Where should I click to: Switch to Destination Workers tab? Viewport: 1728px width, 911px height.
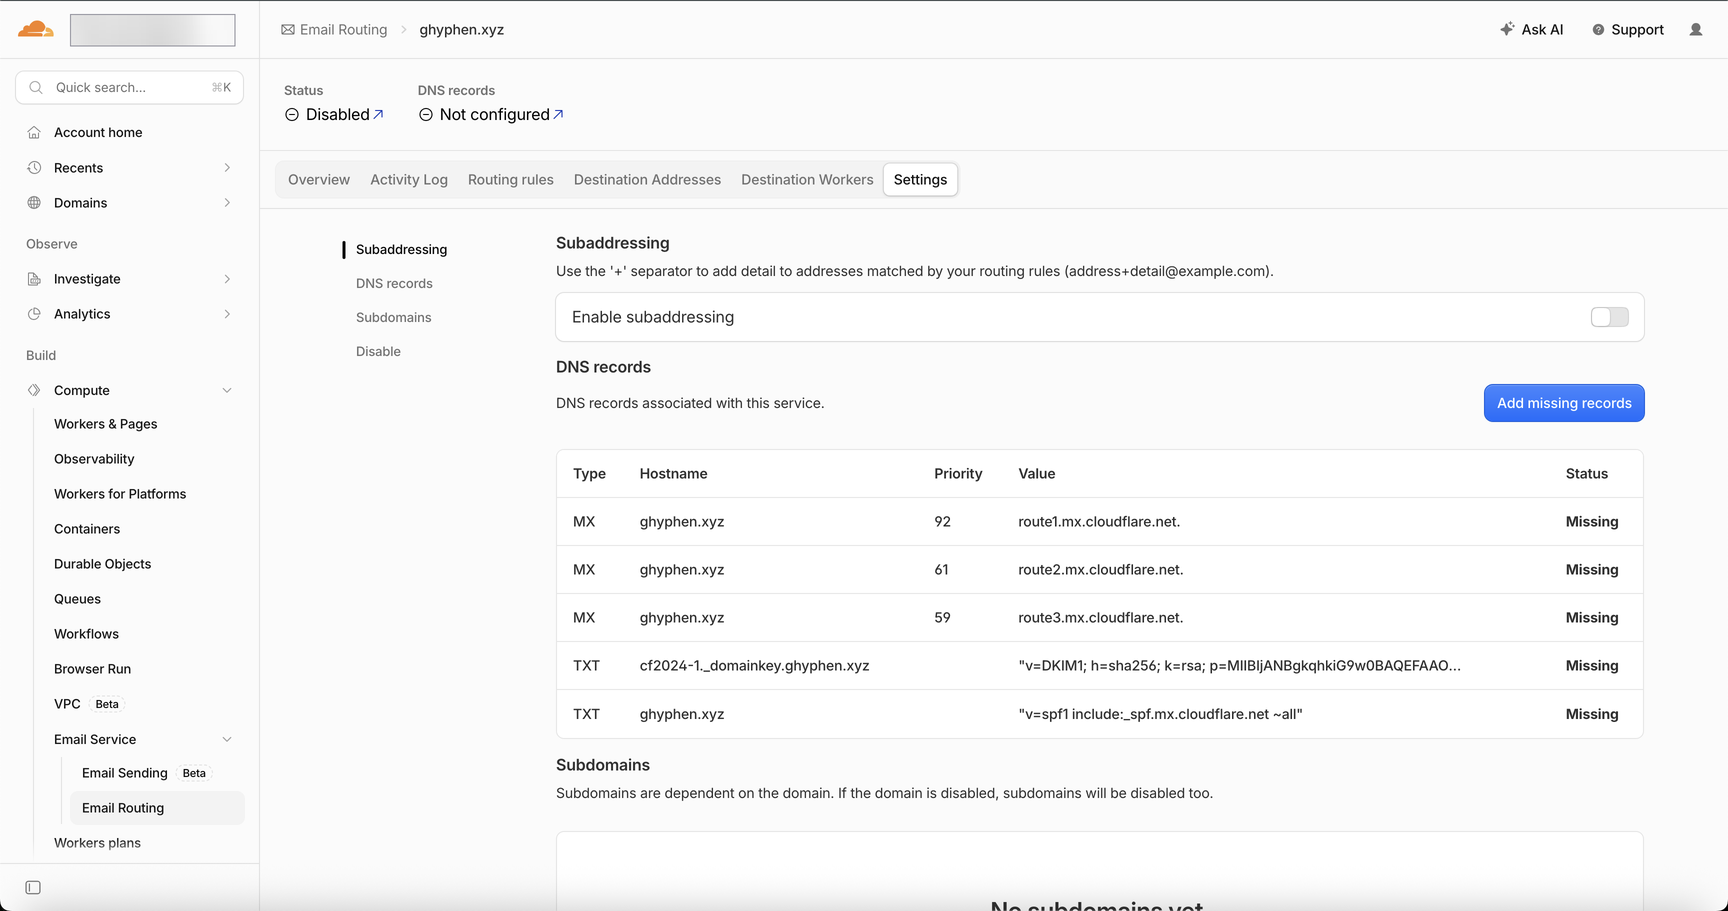[807, 180]
